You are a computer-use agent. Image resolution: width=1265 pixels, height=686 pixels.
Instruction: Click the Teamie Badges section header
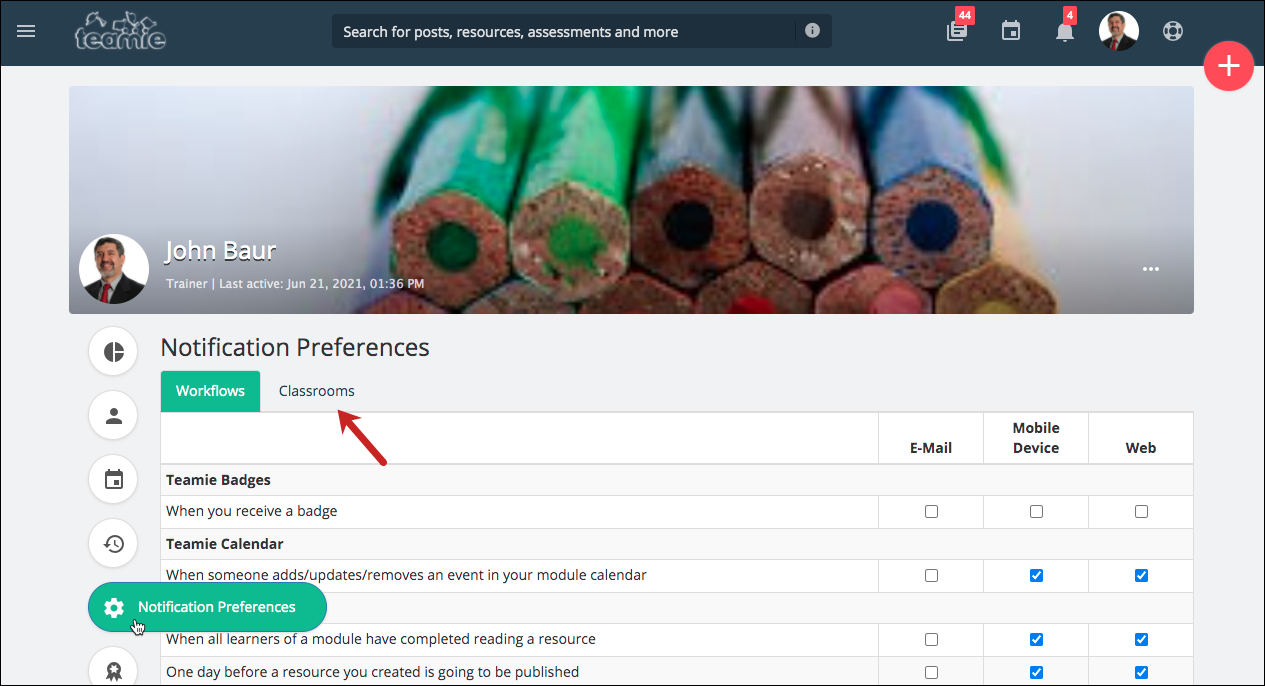218,480
